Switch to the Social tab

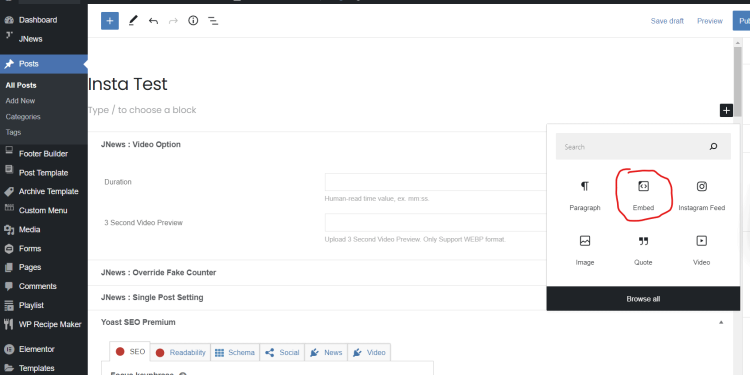click(282, 353)
